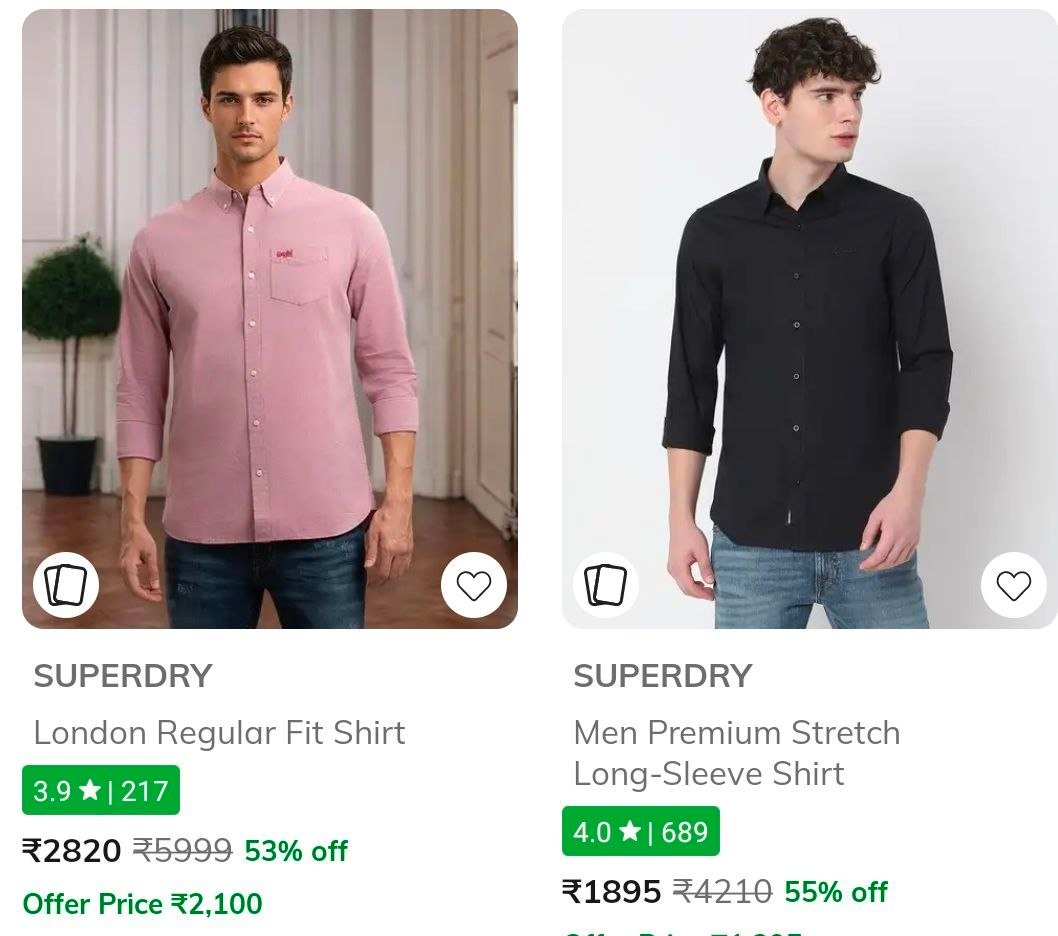Favorite the Men Premium Stretch Long-Sleeve Shirt

(x=1015, y=585)
